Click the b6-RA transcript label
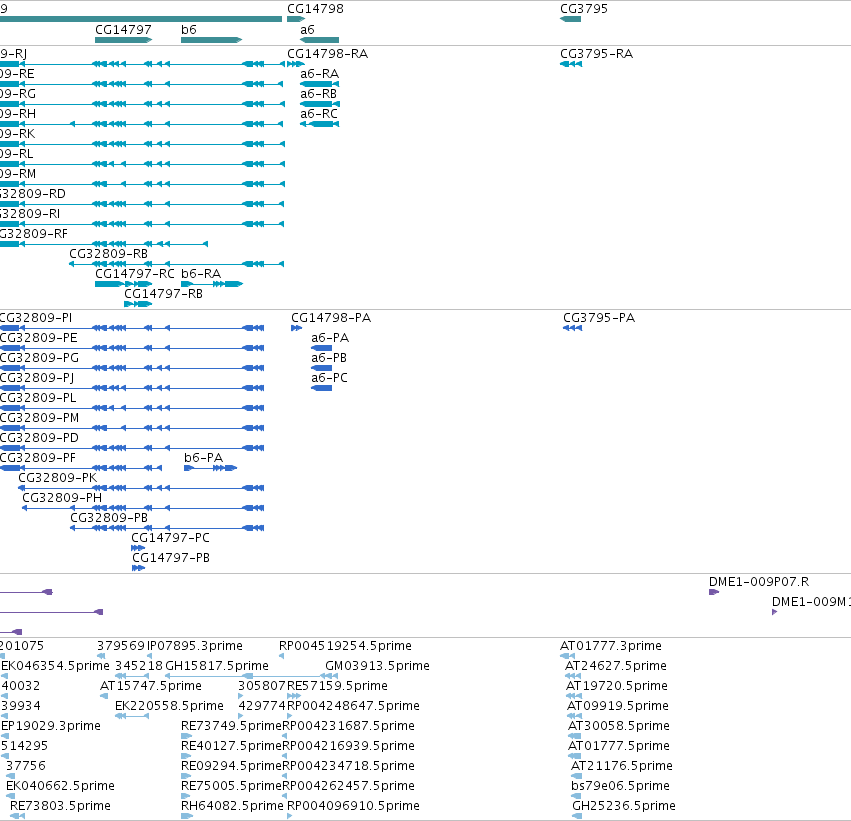 click(201, 274)
